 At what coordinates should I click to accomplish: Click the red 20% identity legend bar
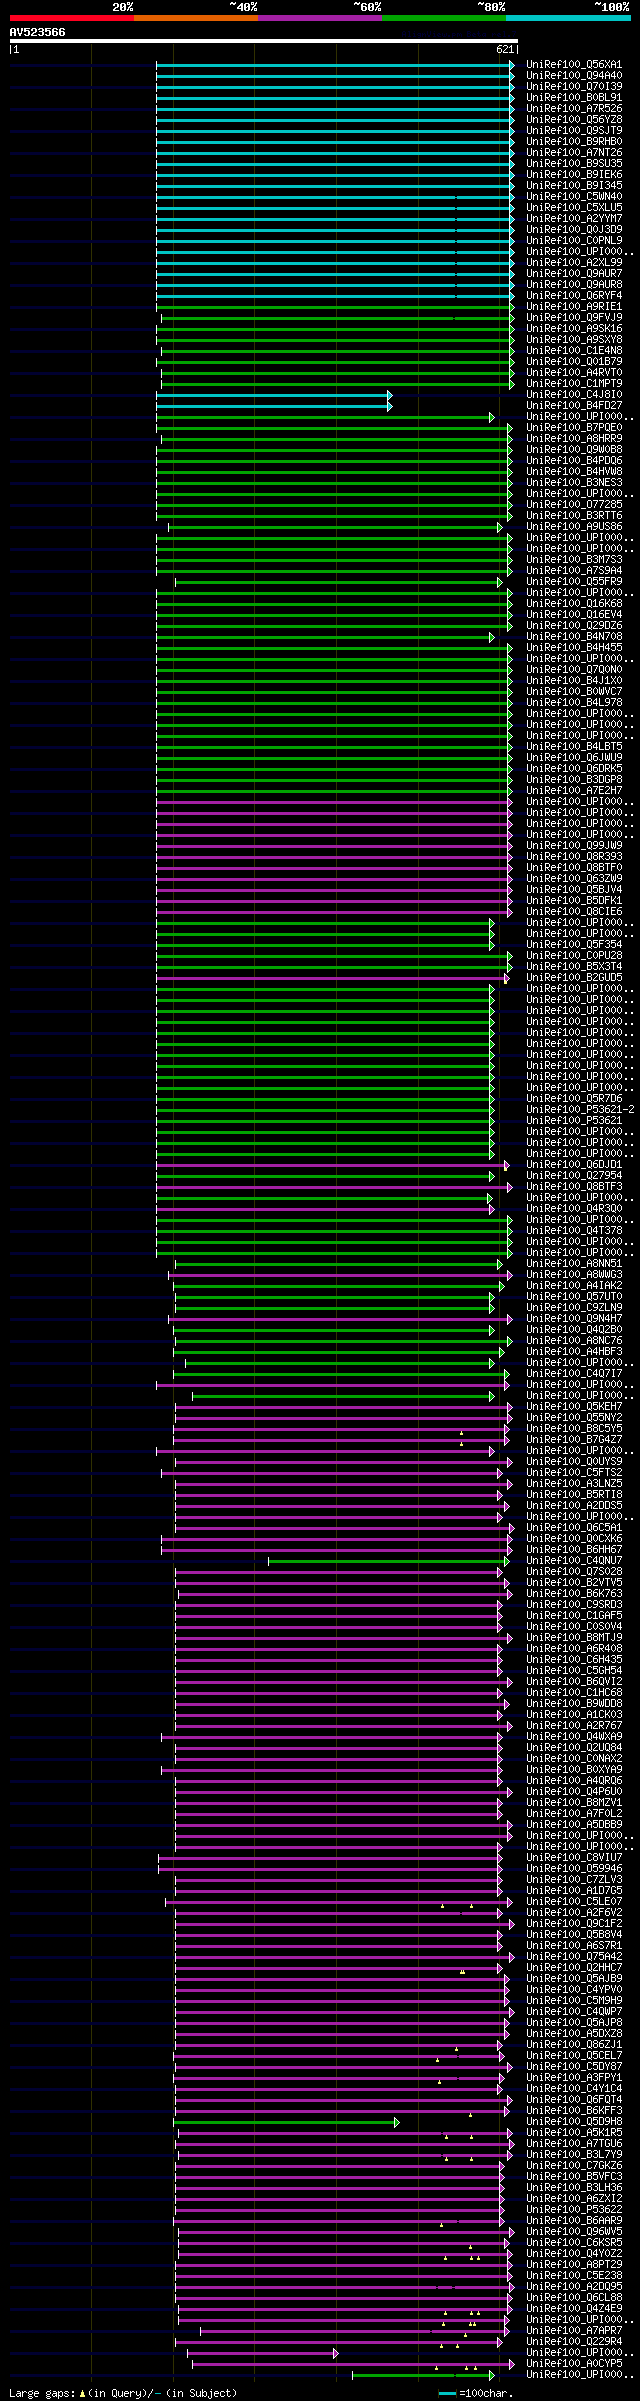coord(71,18)
